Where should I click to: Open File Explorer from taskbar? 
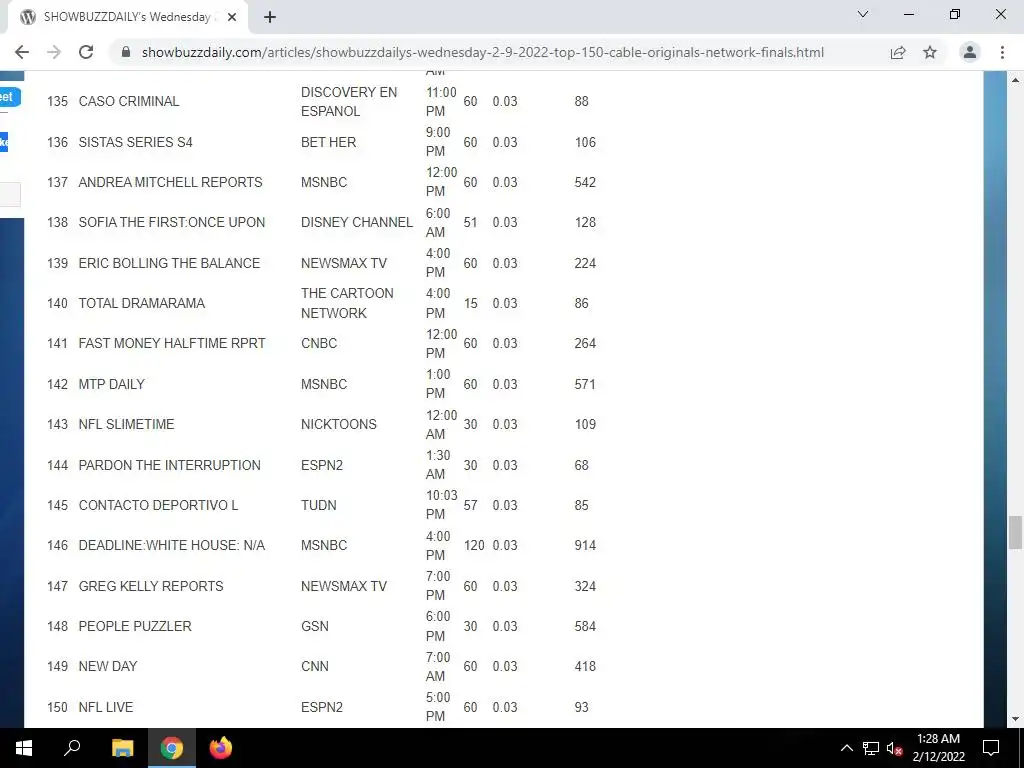click(x=122, y=748)
